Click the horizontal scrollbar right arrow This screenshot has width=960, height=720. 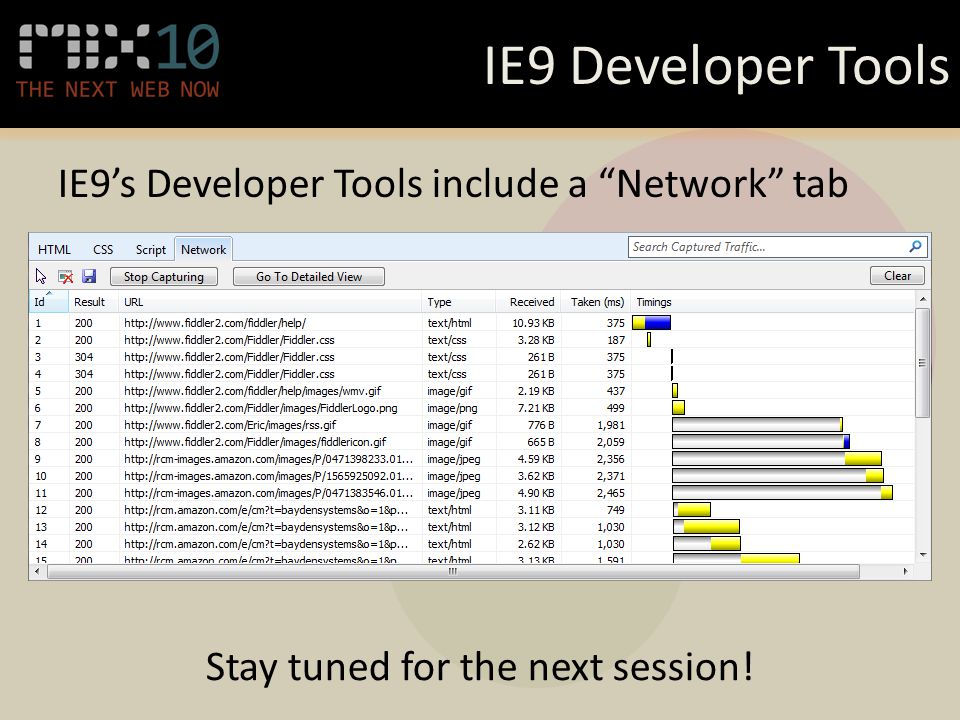[x=906, y=571]
